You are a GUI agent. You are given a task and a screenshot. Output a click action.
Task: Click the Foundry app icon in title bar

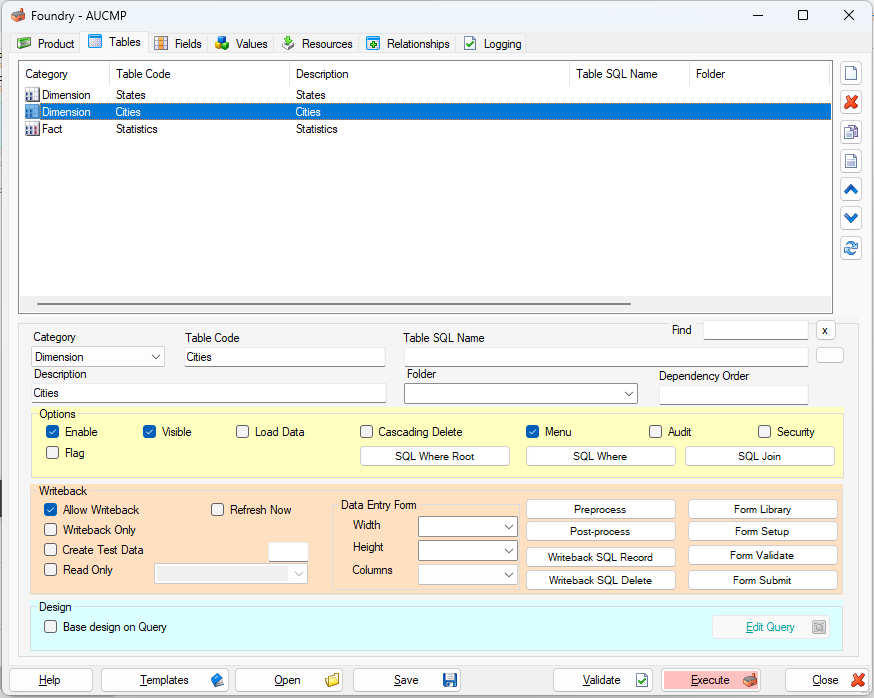click(18, 15)
